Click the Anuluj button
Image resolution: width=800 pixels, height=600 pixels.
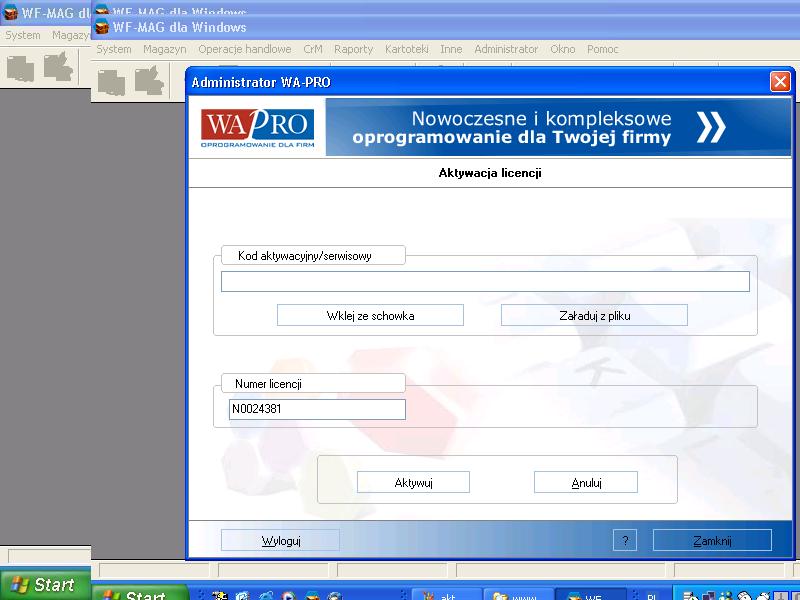pos(586,482)
